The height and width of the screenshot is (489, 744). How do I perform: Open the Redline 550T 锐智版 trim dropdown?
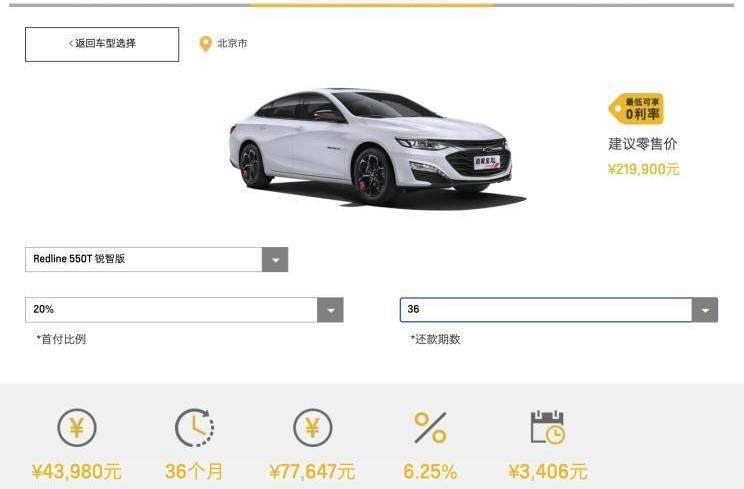[156, 259]
